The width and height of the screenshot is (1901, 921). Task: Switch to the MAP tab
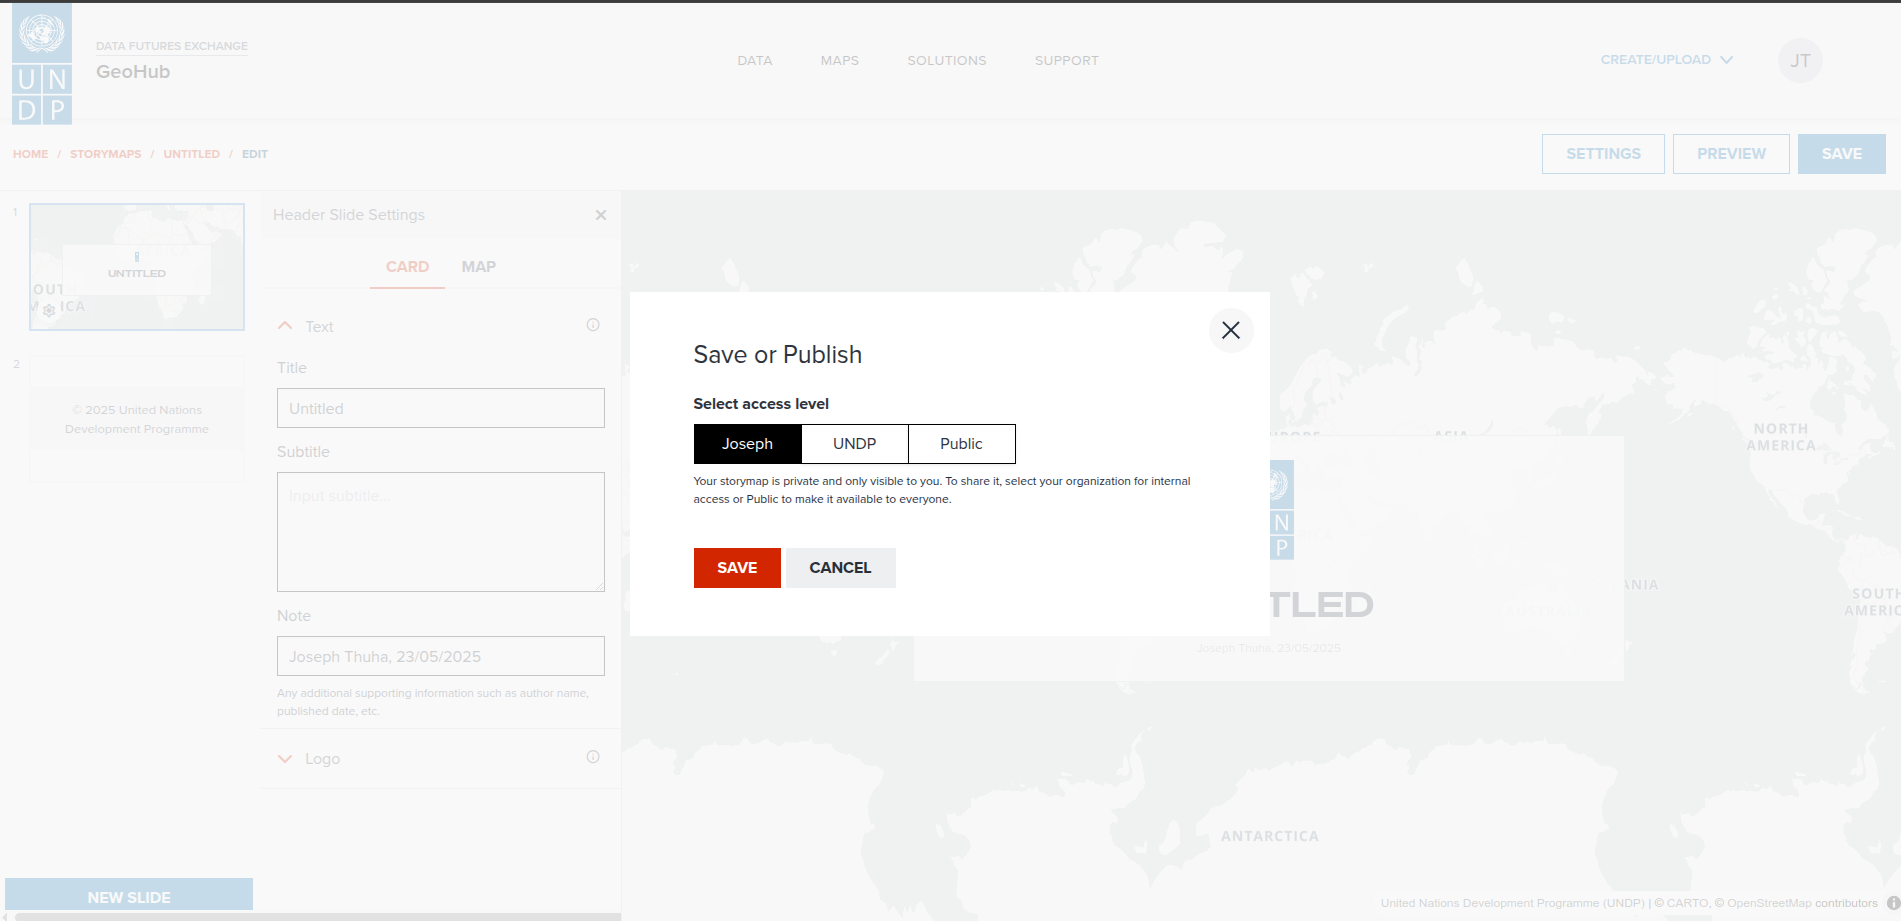coord(478,267)
